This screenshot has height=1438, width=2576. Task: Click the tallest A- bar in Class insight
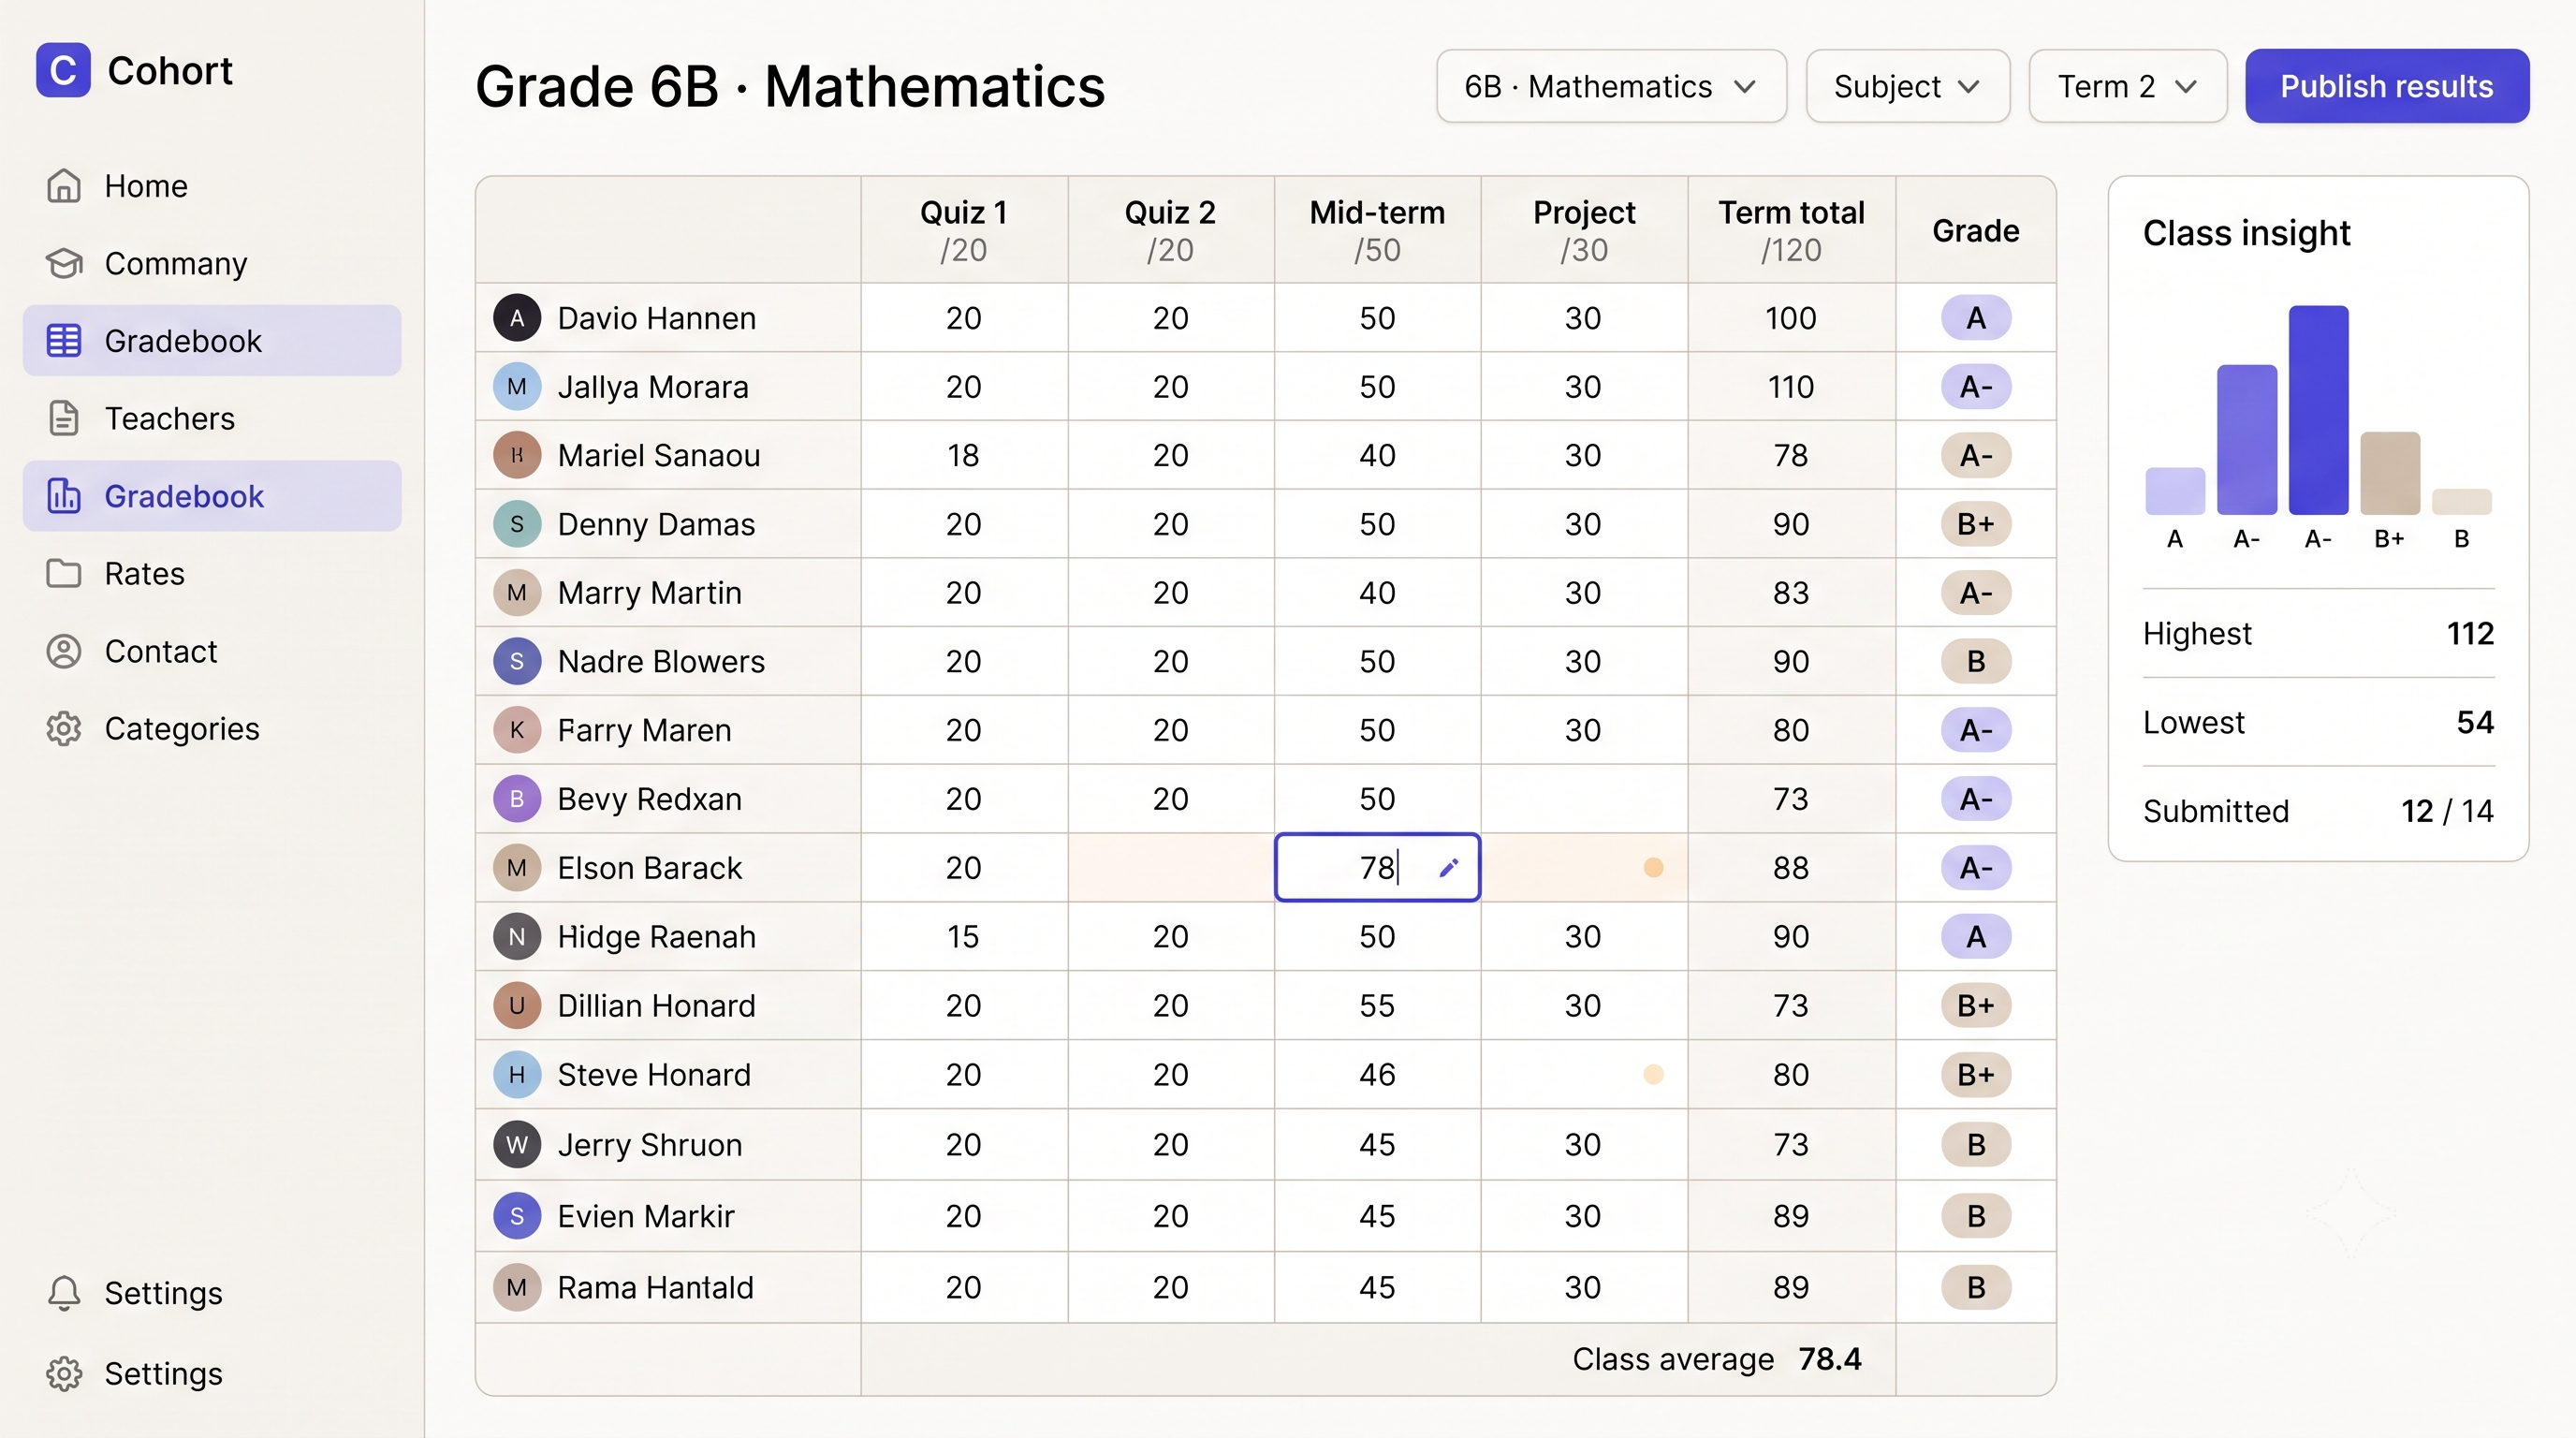point(2318,410)
